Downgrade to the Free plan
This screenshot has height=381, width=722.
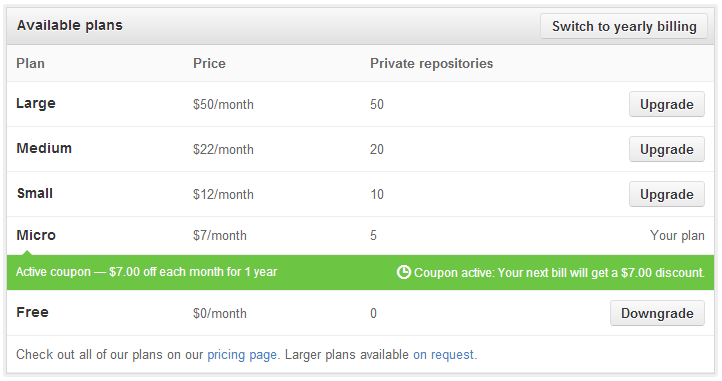click(x=657, y=313)
